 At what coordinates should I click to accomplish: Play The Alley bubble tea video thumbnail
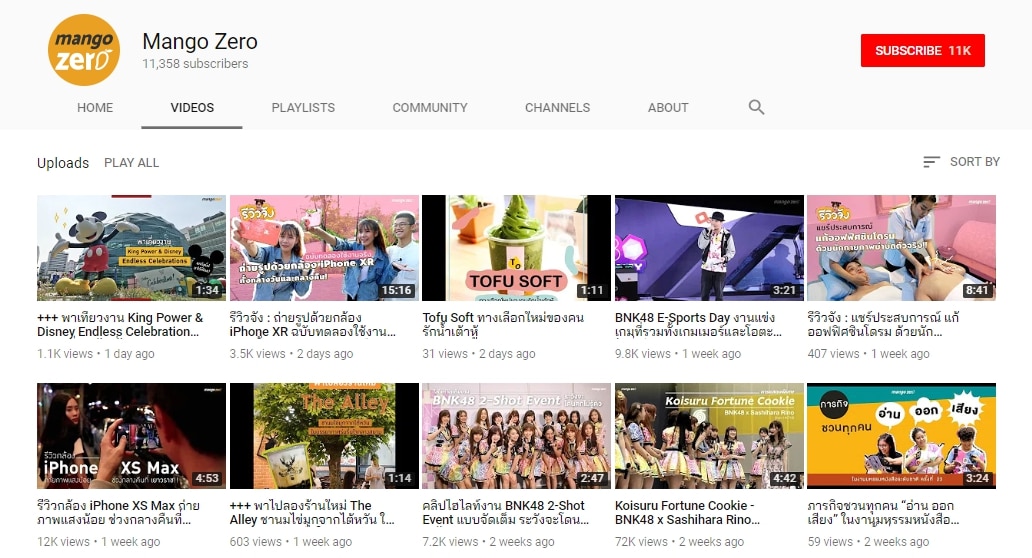[x=324, y=436]
